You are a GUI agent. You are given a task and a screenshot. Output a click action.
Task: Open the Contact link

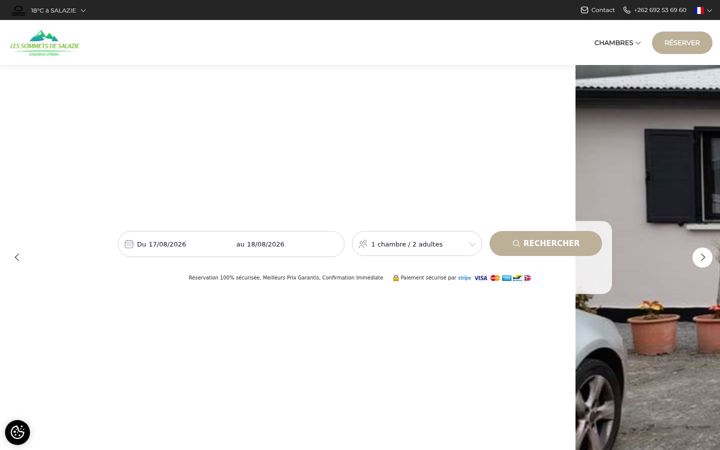tap(602, 10)
